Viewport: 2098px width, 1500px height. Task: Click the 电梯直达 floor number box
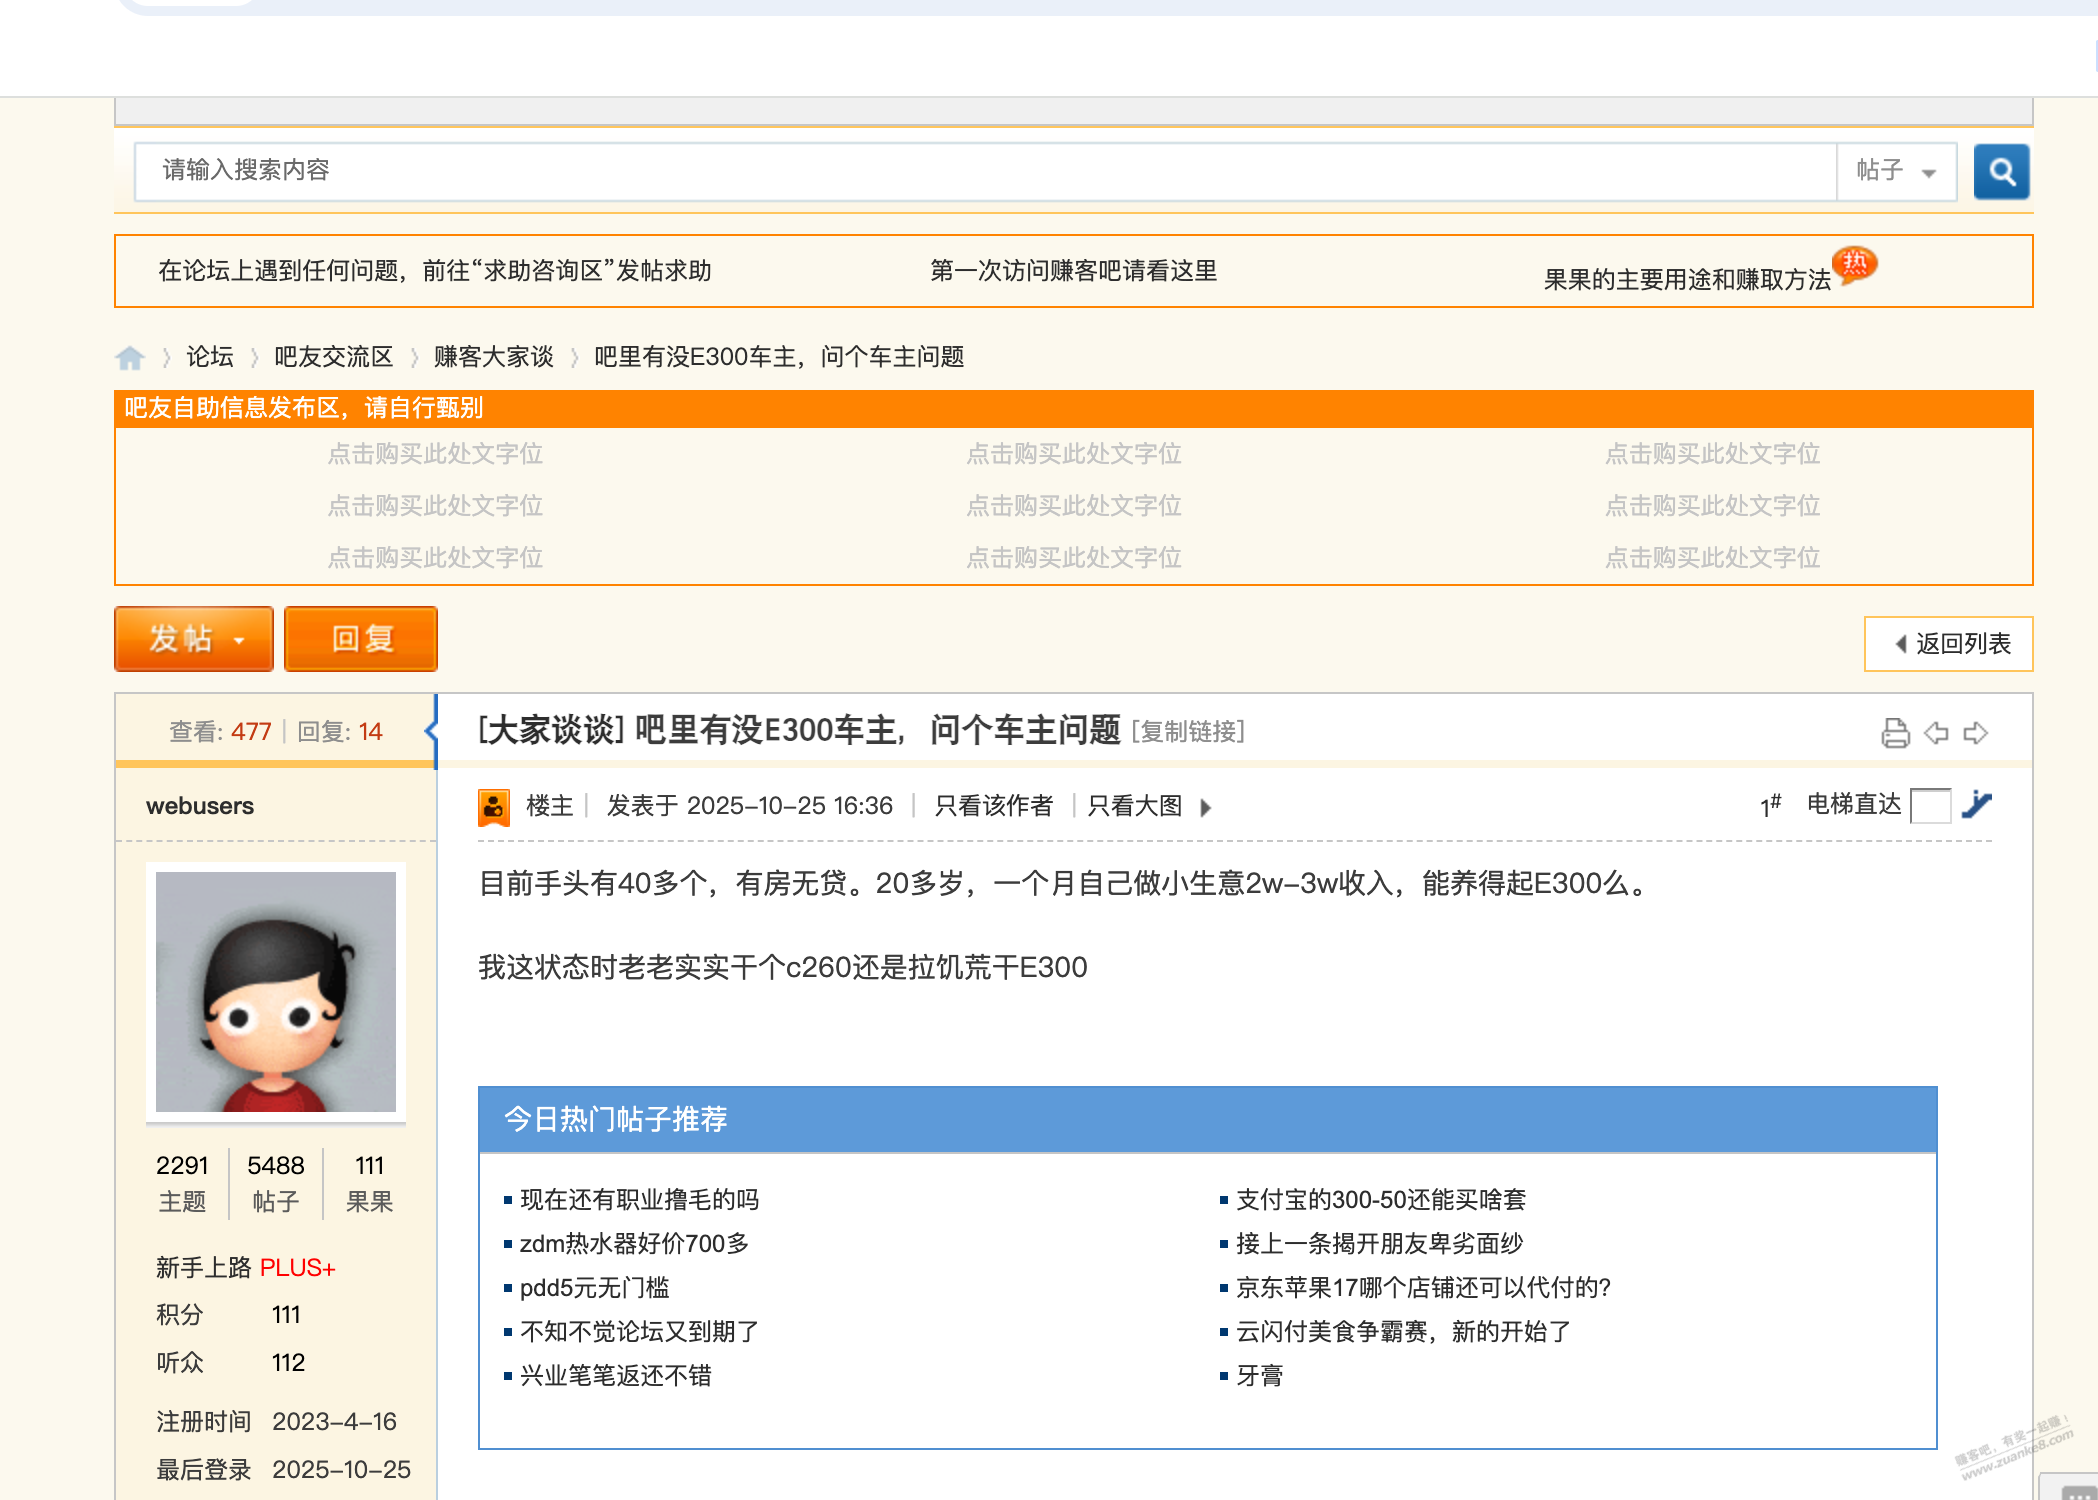(x=1930, y=805)
